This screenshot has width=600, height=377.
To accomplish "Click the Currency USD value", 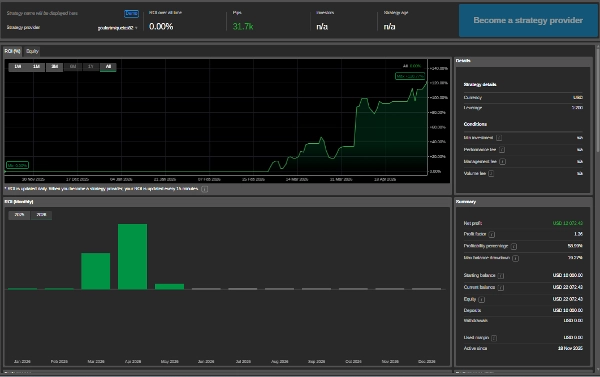I will (x=578, y=98).
